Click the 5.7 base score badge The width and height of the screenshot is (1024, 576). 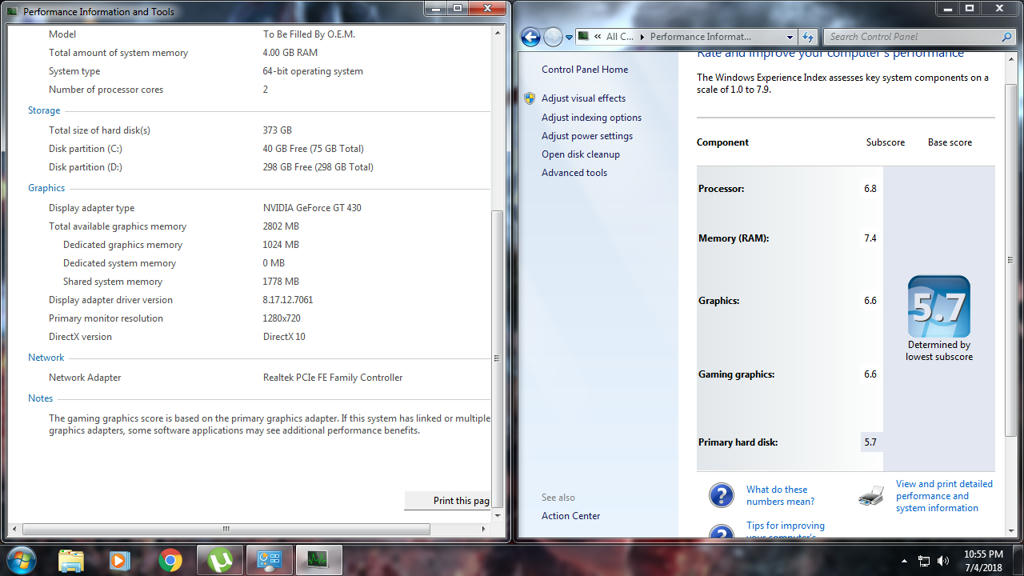point(938,306)
